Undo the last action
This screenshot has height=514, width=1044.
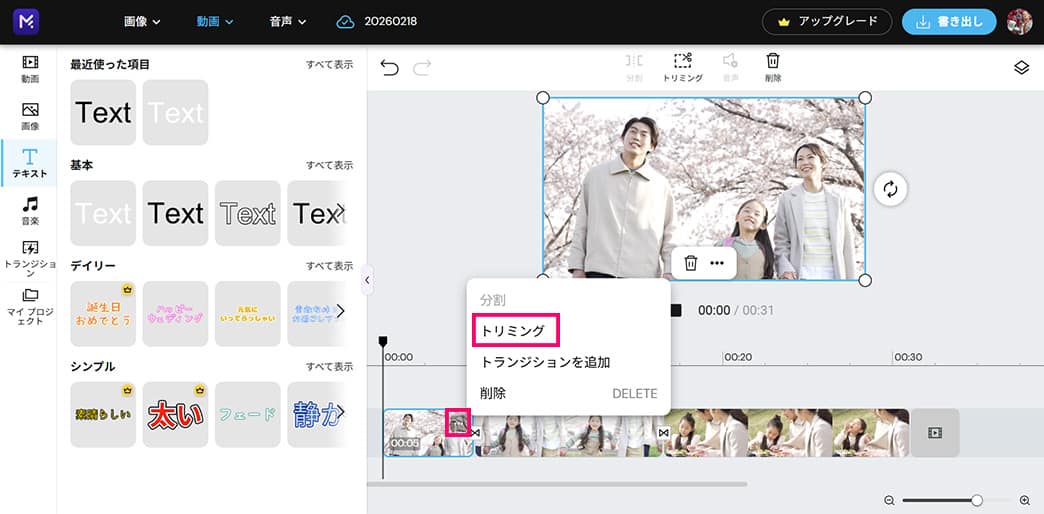(390, 67)
